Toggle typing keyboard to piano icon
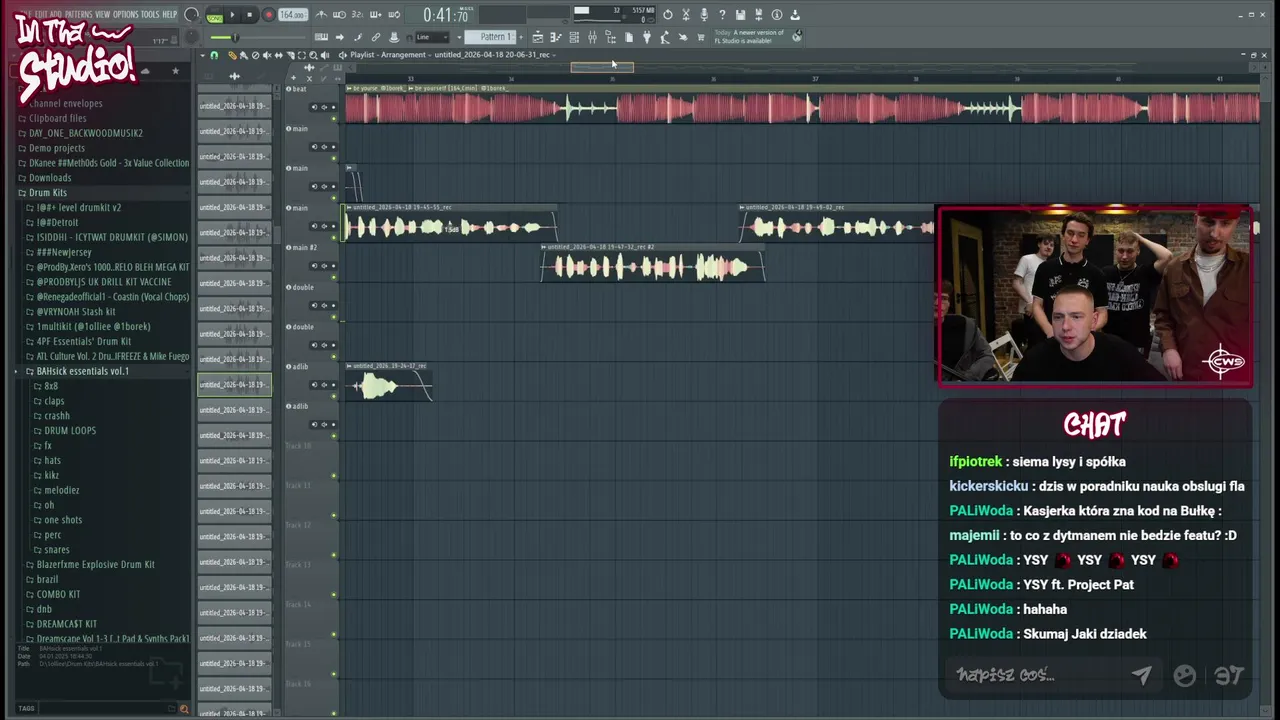This screenshot has height=720, width=1280. click(x=321, y=37)
